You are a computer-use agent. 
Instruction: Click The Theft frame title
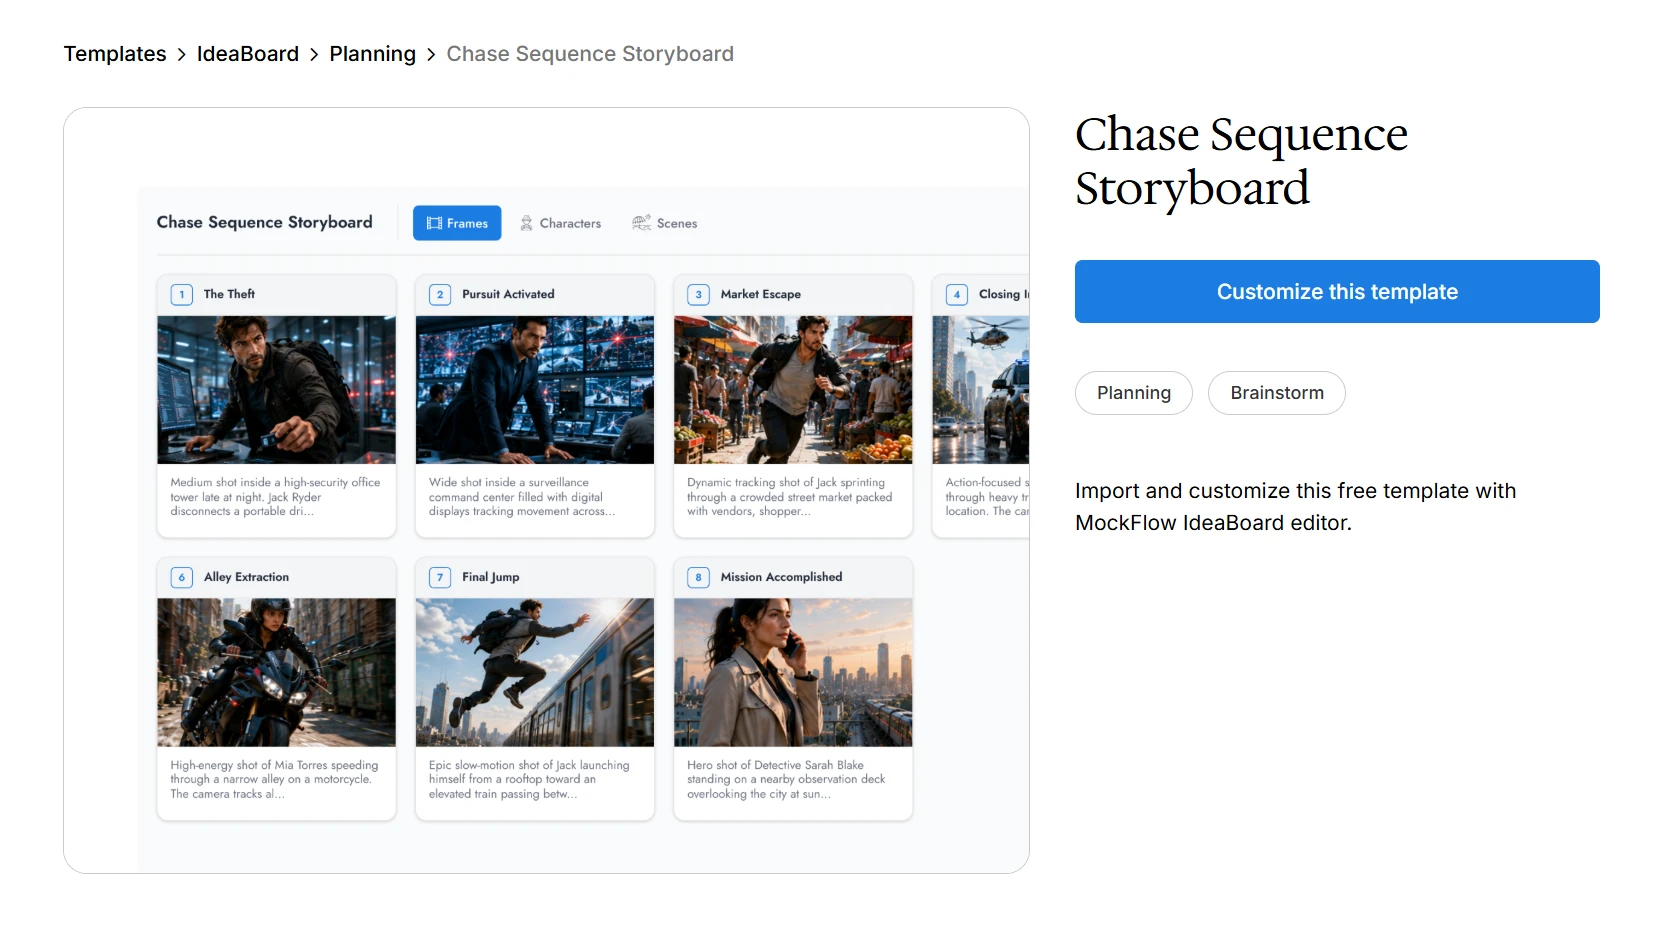pos(229,294)
